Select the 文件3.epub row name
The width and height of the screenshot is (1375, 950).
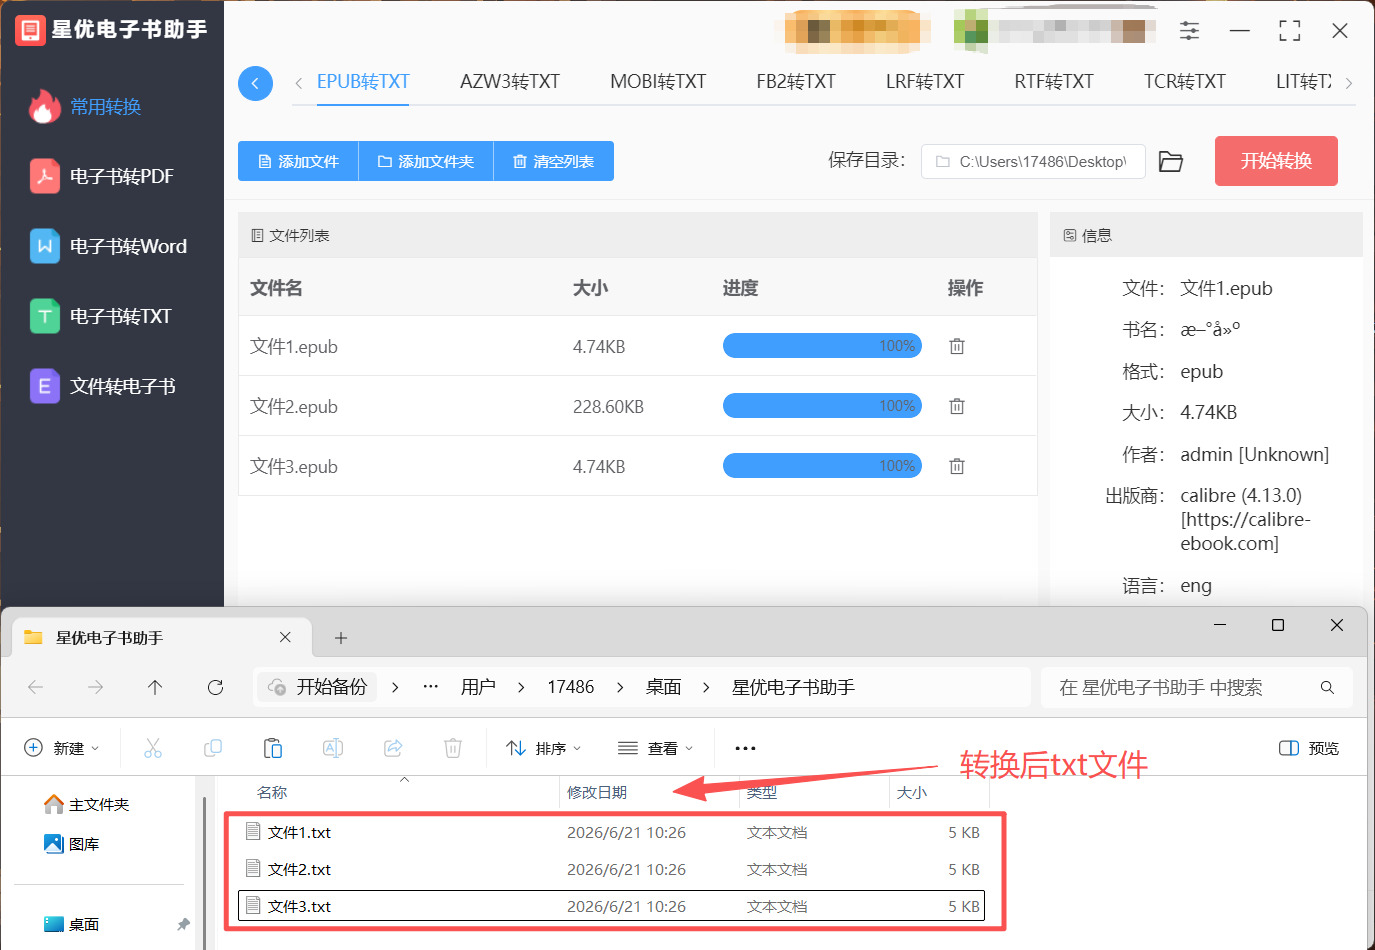click(x=294, y=467)
